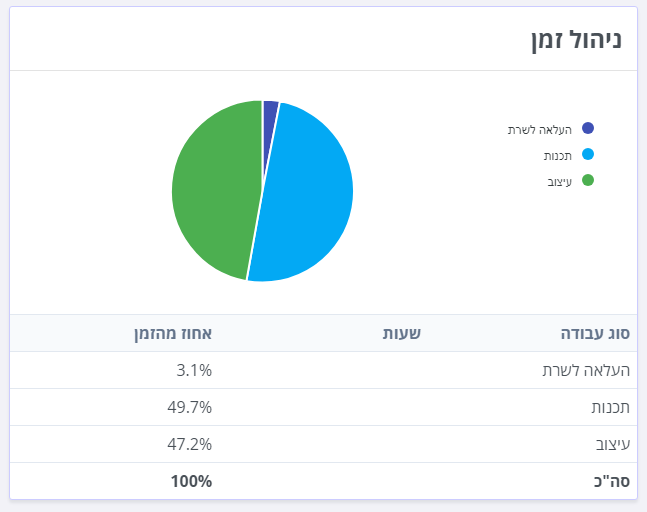The image size is (647, 512).
Task: Toggle the תכנות legend label
Action: (557, 156)
